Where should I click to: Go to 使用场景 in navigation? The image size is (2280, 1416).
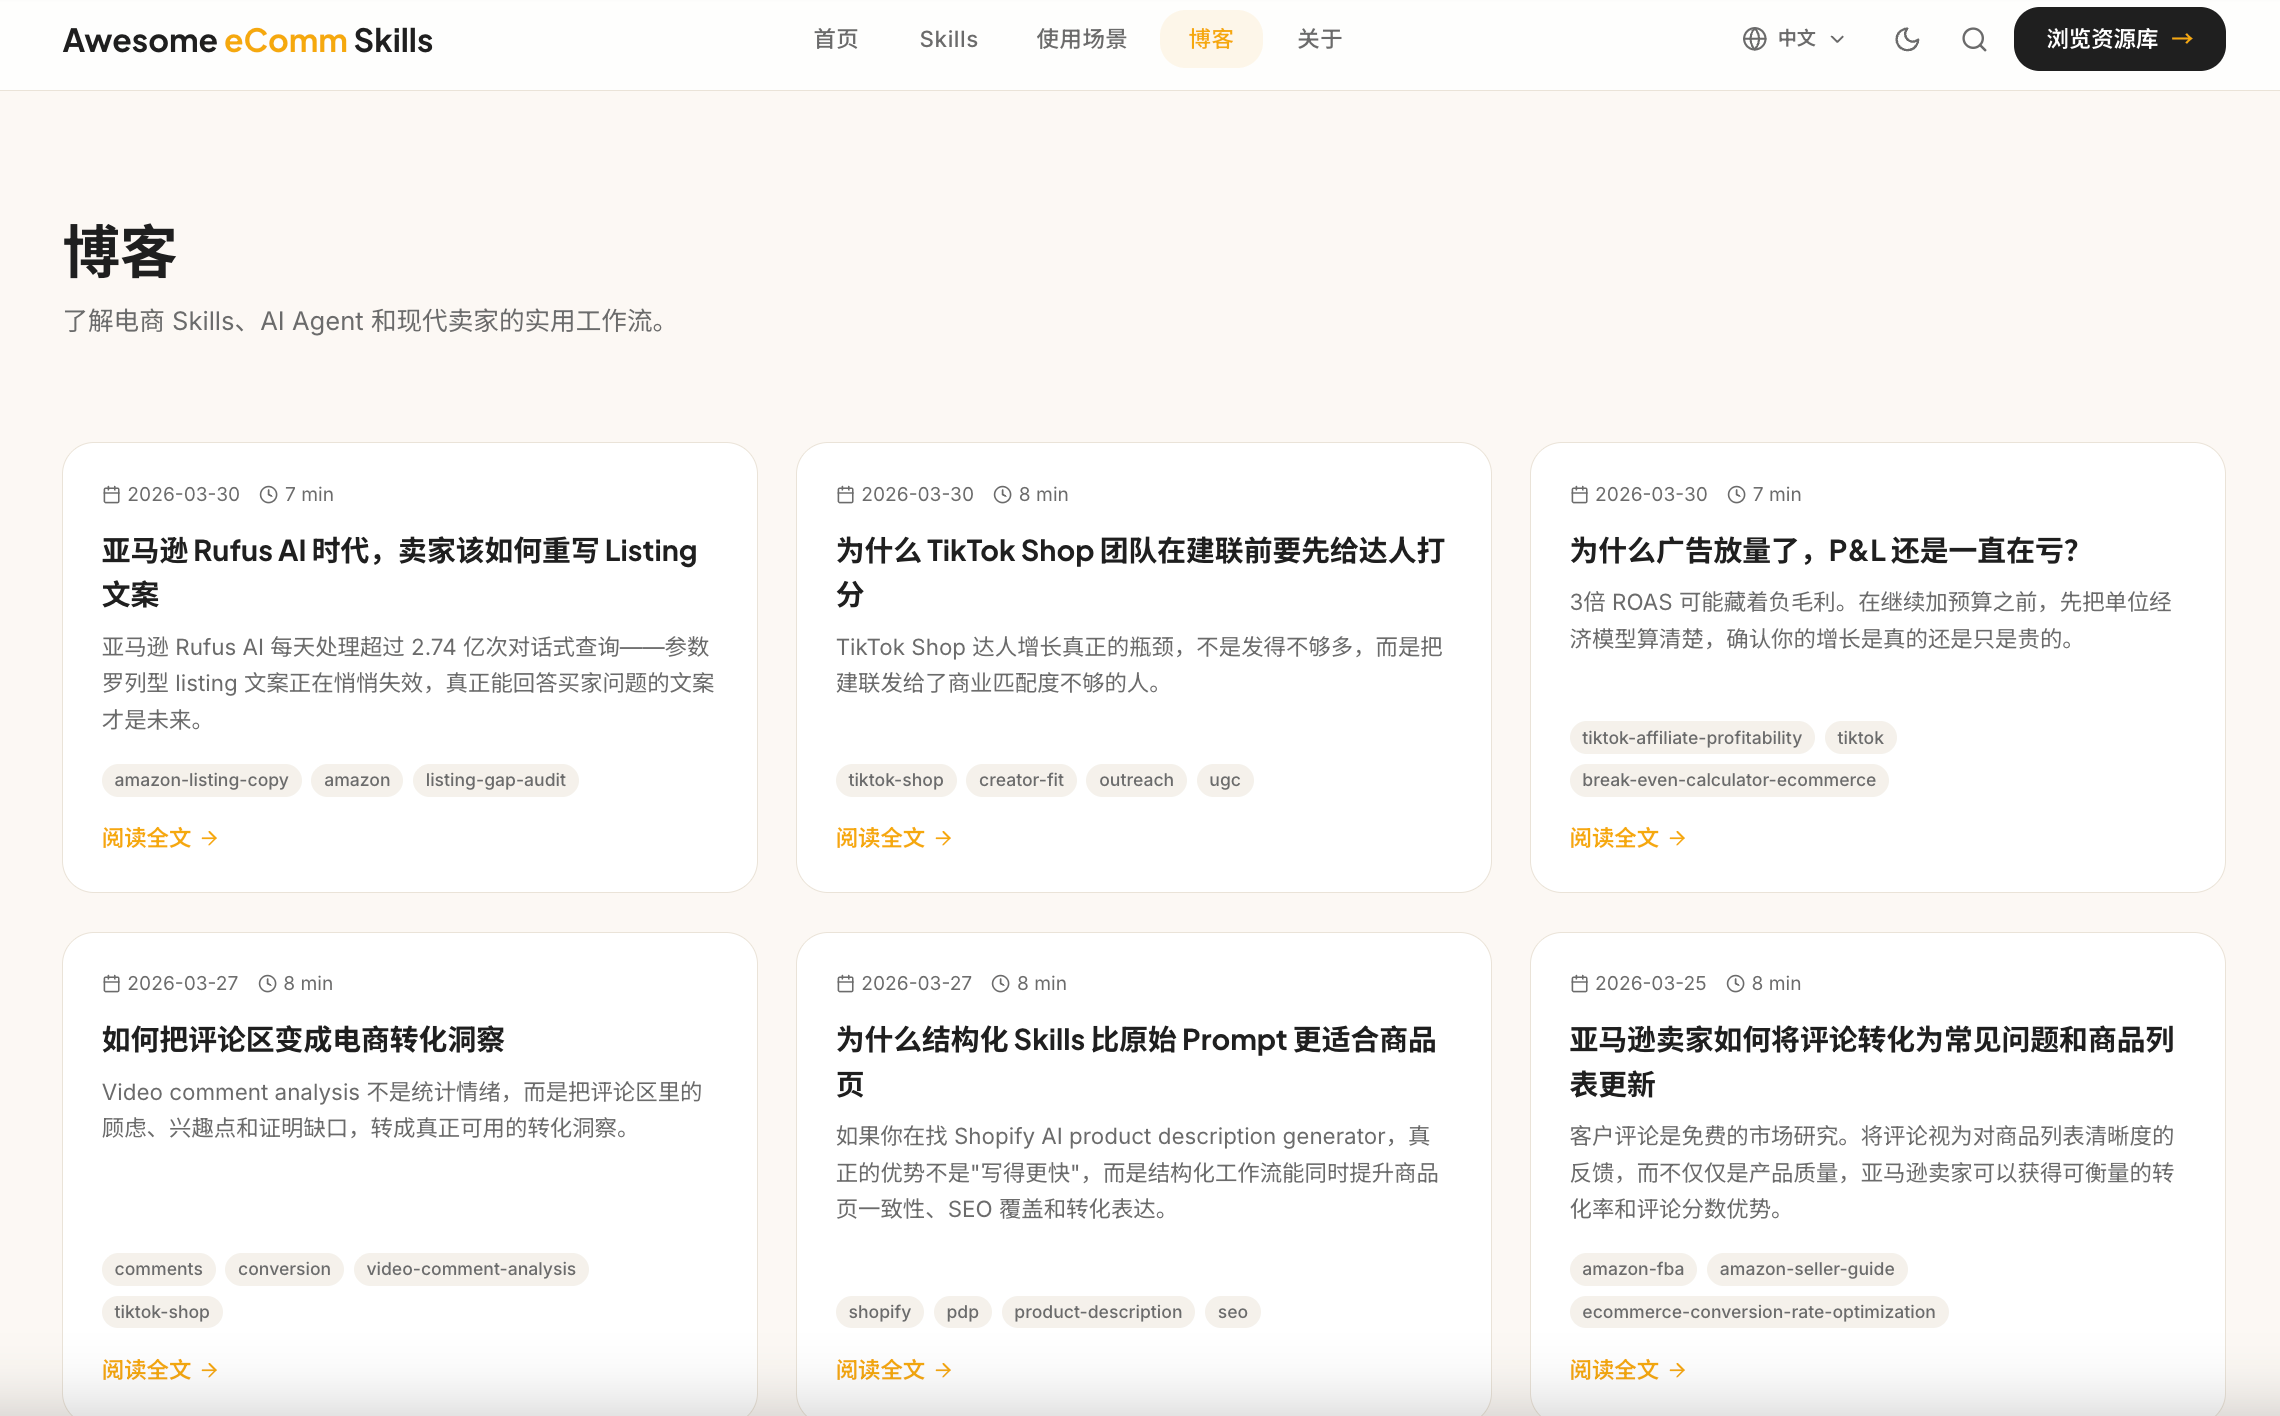[x=1082, y=39]
